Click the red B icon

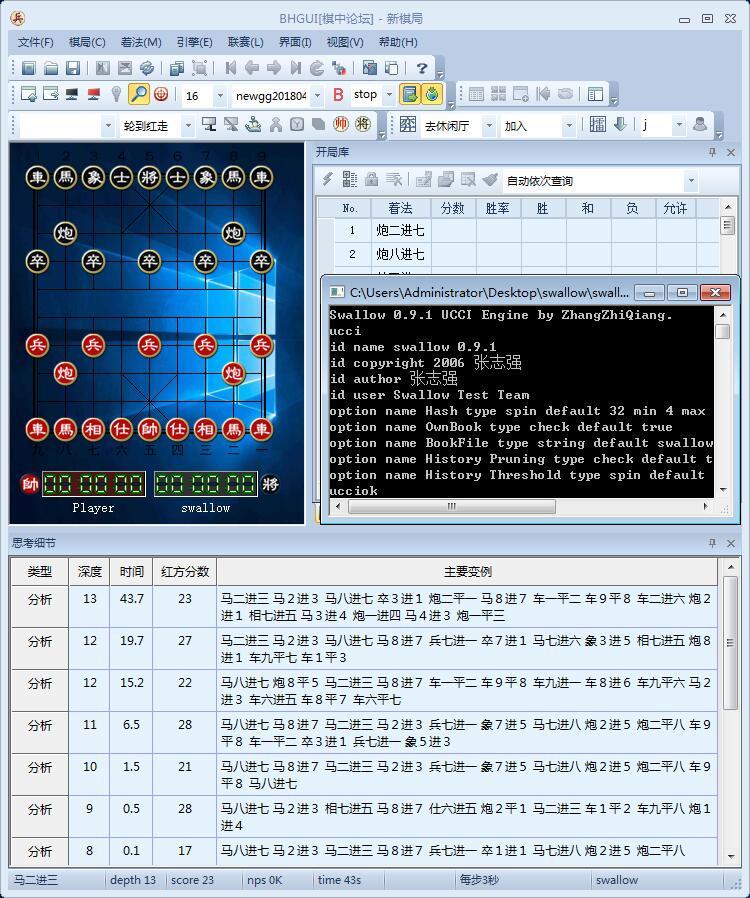[338, 94]
